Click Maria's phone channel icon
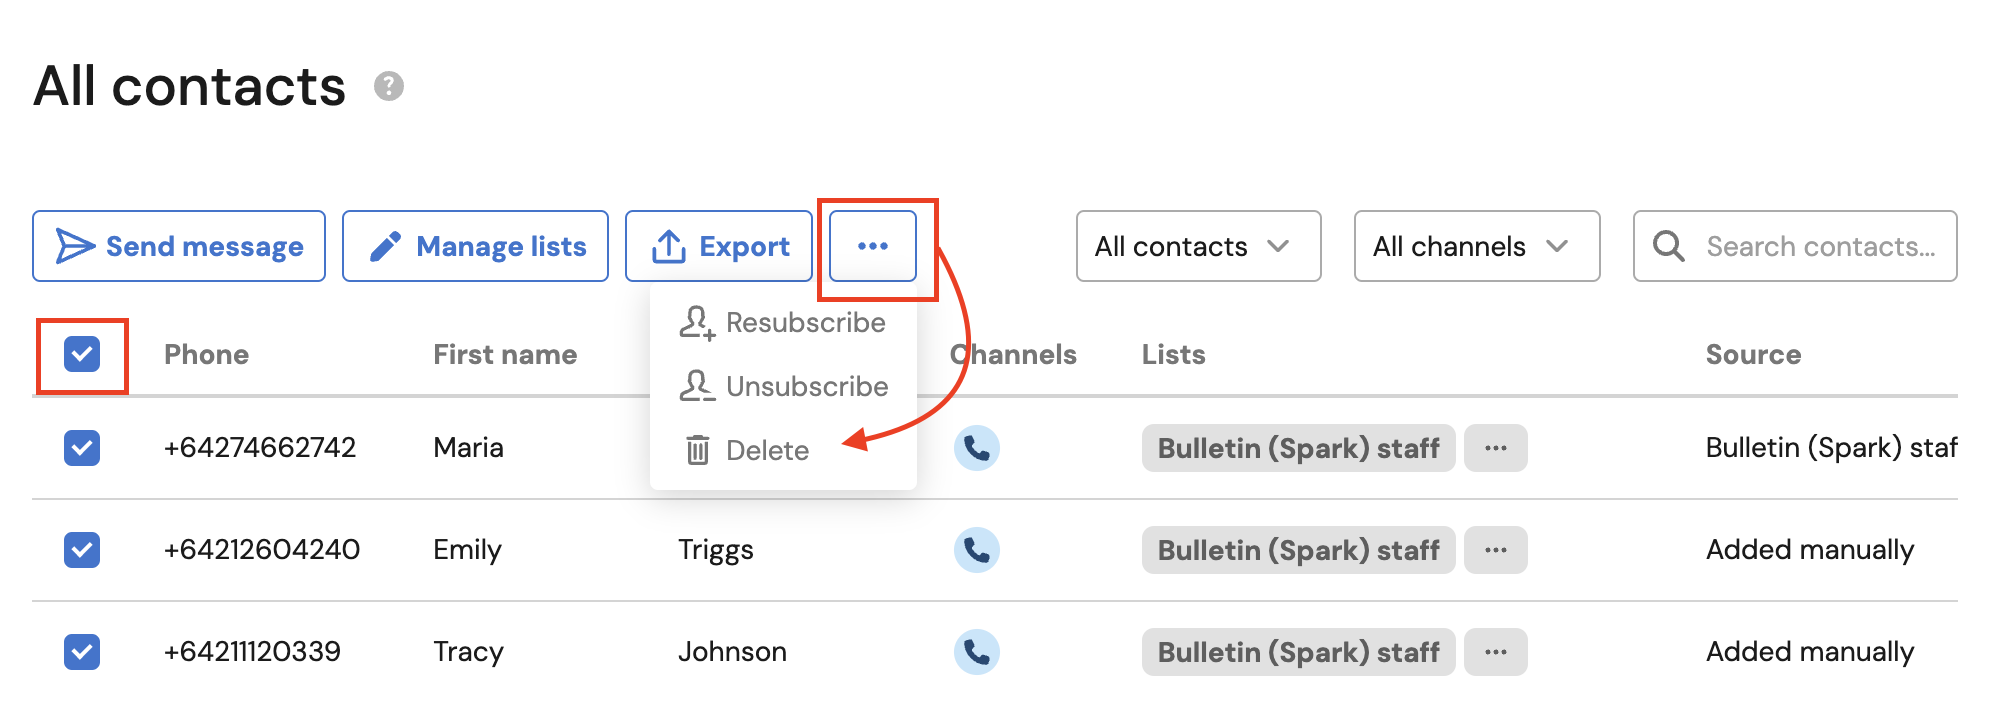Image resolution: width=2004 pixels, height=702 pixels. coord(976,448)
